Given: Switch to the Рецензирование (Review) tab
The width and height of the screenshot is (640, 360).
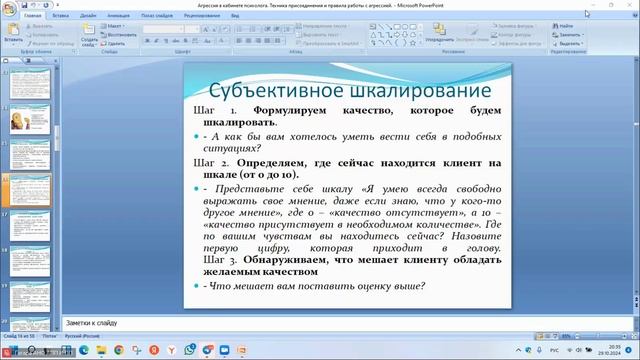Looking at the screenshot, I should 202,16.
